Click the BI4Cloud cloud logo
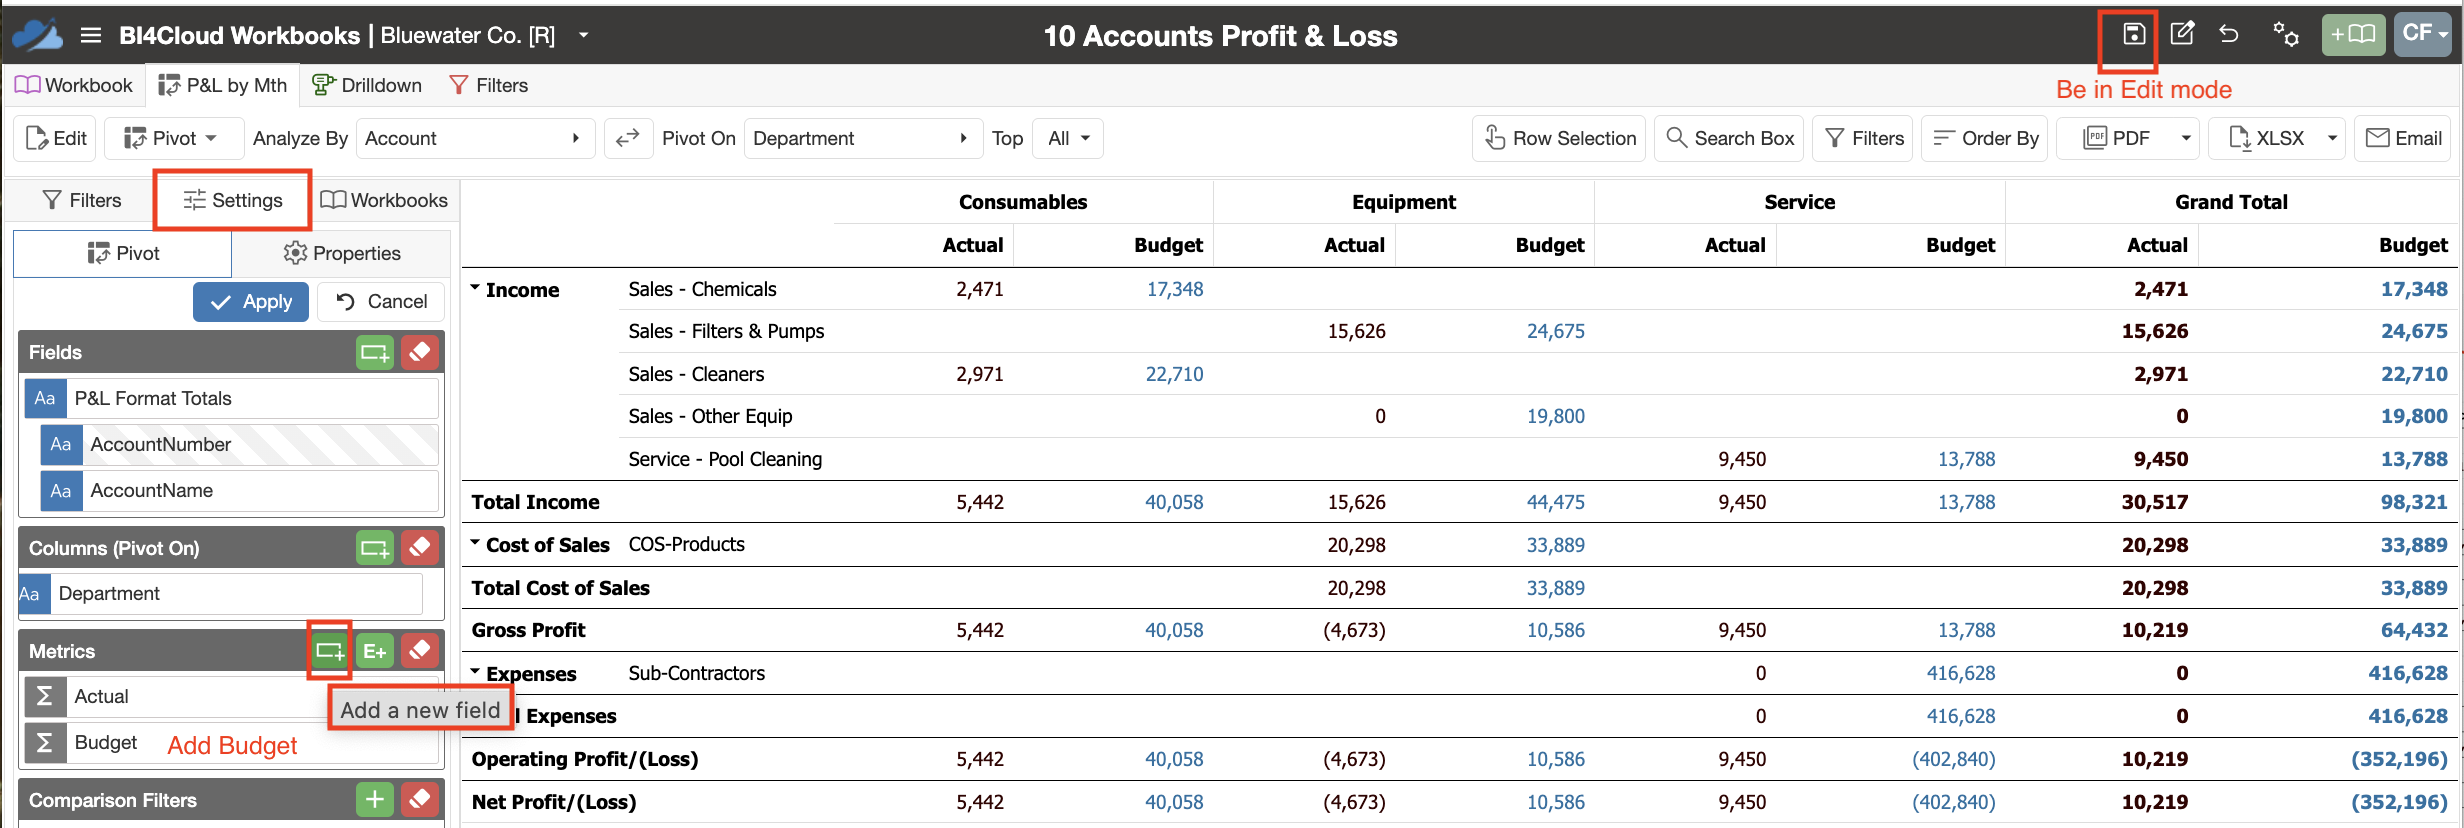Viewport: 2464px width, 828px height. click(37, 35)
